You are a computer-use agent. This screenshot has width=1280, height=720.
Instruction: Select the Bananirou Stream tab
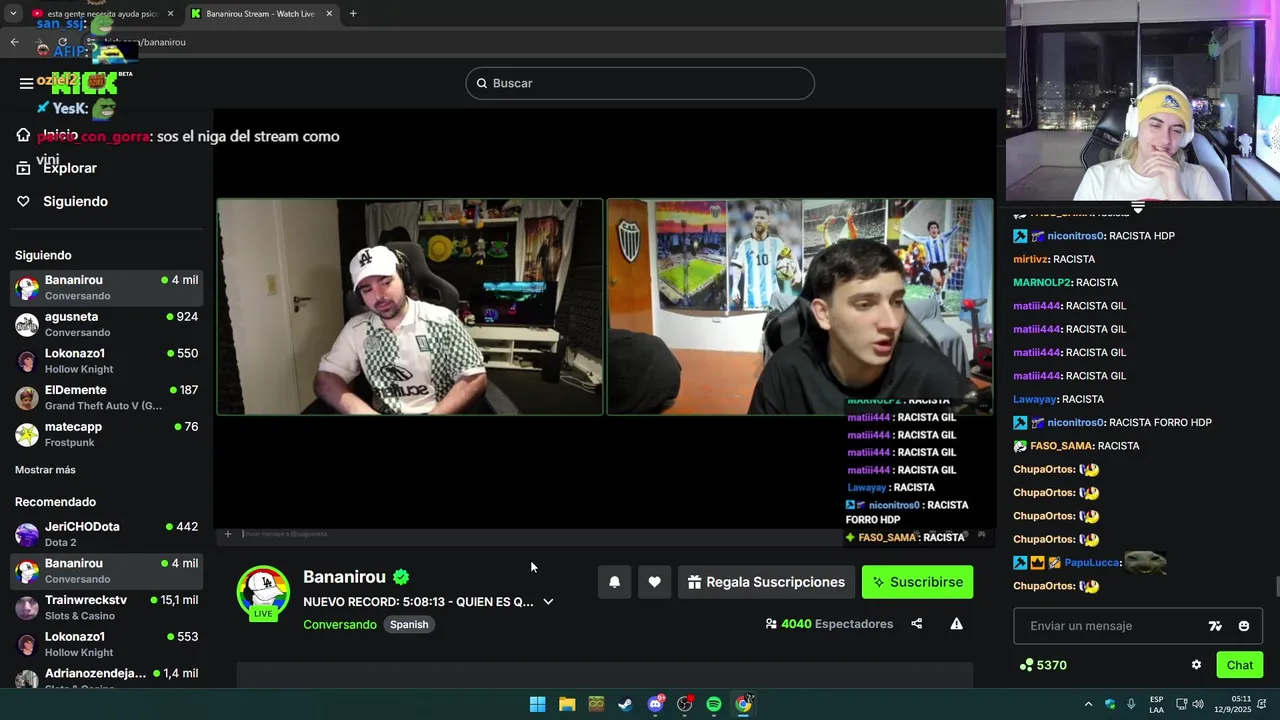click(260, 14)
